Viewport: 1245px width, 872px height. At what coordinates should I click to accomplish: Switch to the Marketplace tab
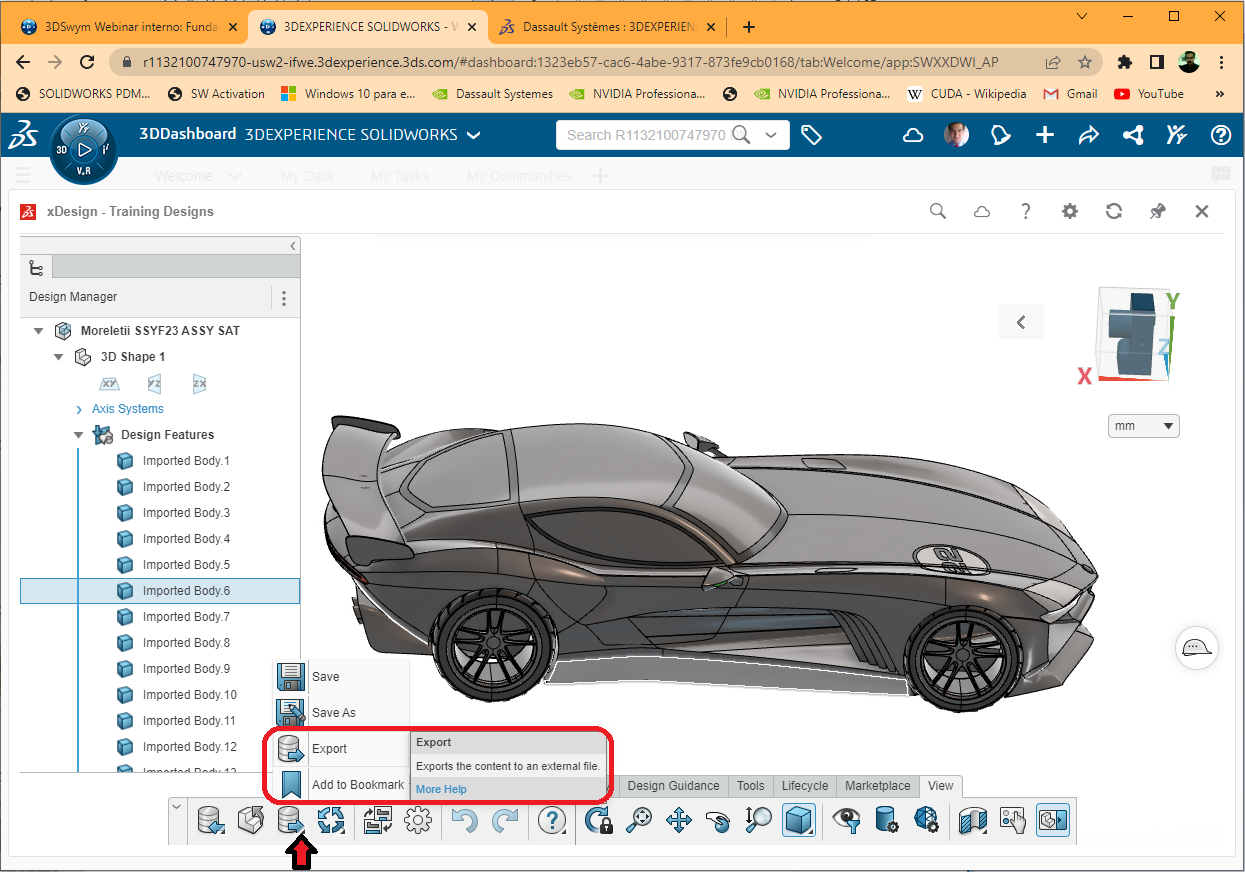(878, 786)
